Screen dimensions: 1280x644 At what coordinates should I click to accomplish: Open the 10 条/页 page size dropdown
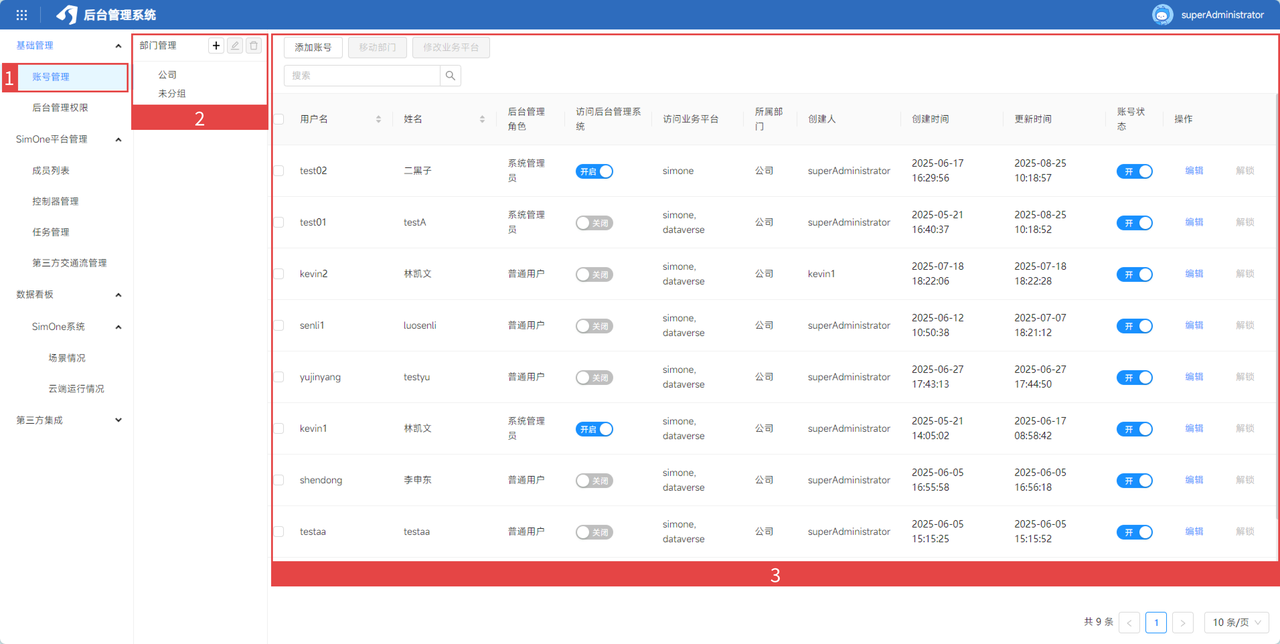point(1236,623)
